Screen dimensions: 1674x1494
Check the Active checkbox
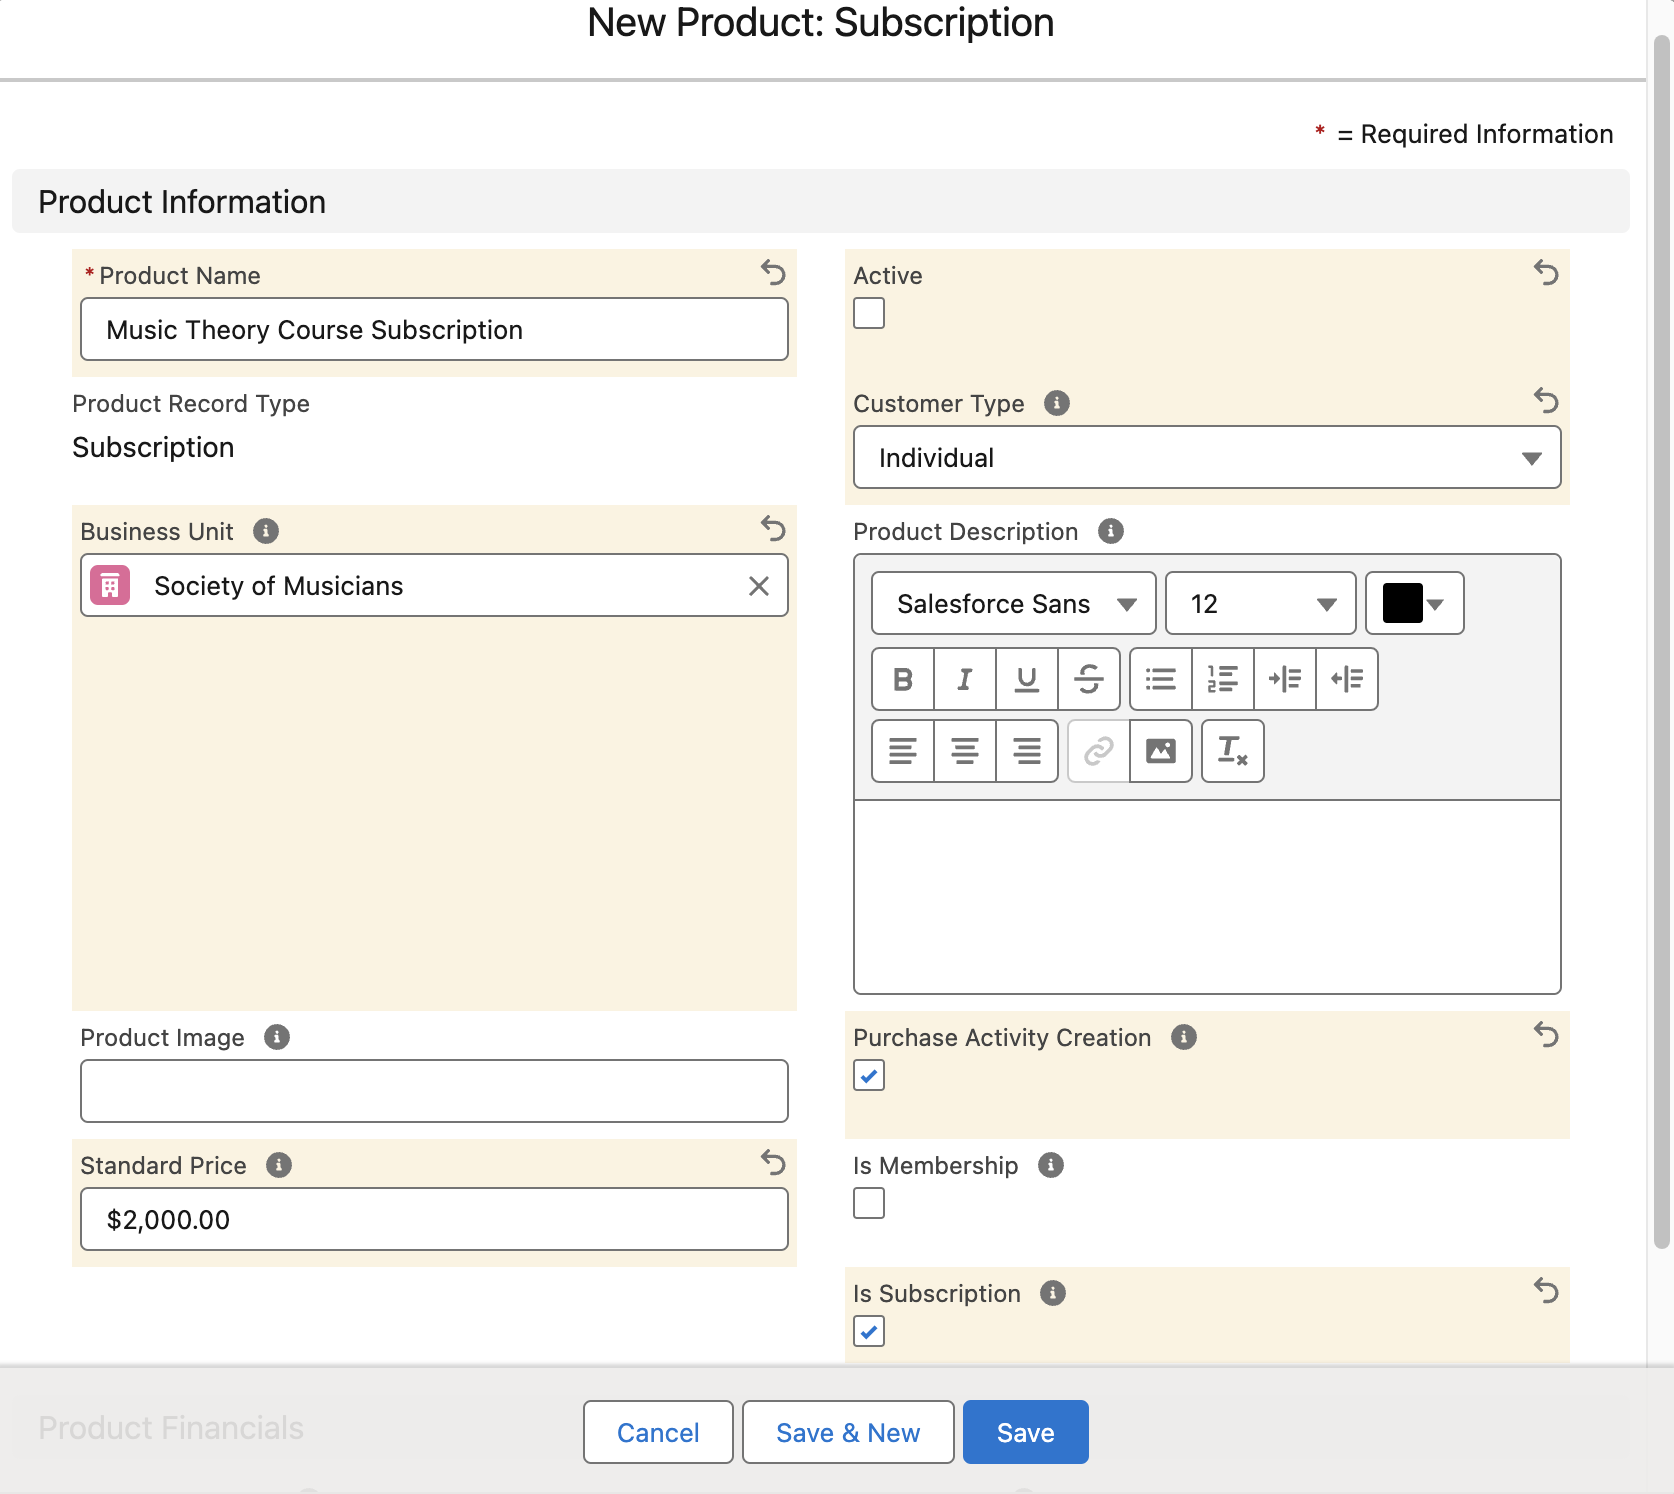[869, 313]
